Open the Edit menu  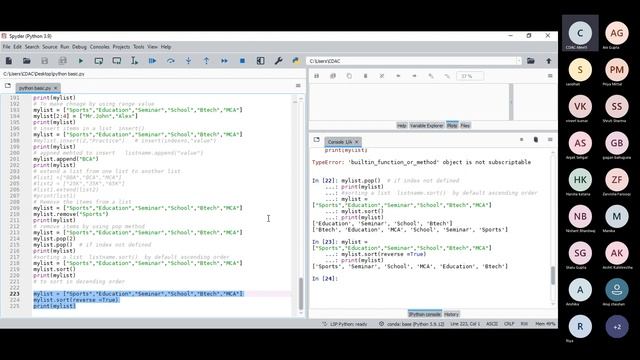tap(17, 47)
